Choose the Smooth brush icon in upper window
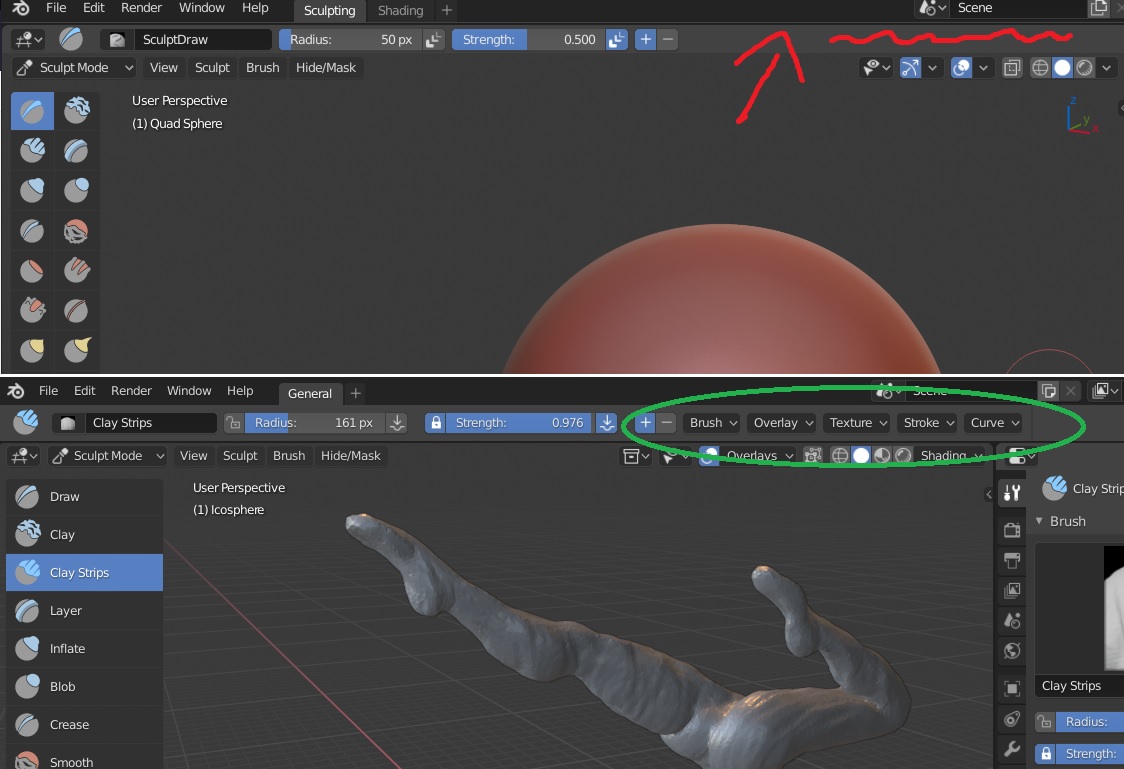This screenshot has height=769, width=1124. pos(77,231)
